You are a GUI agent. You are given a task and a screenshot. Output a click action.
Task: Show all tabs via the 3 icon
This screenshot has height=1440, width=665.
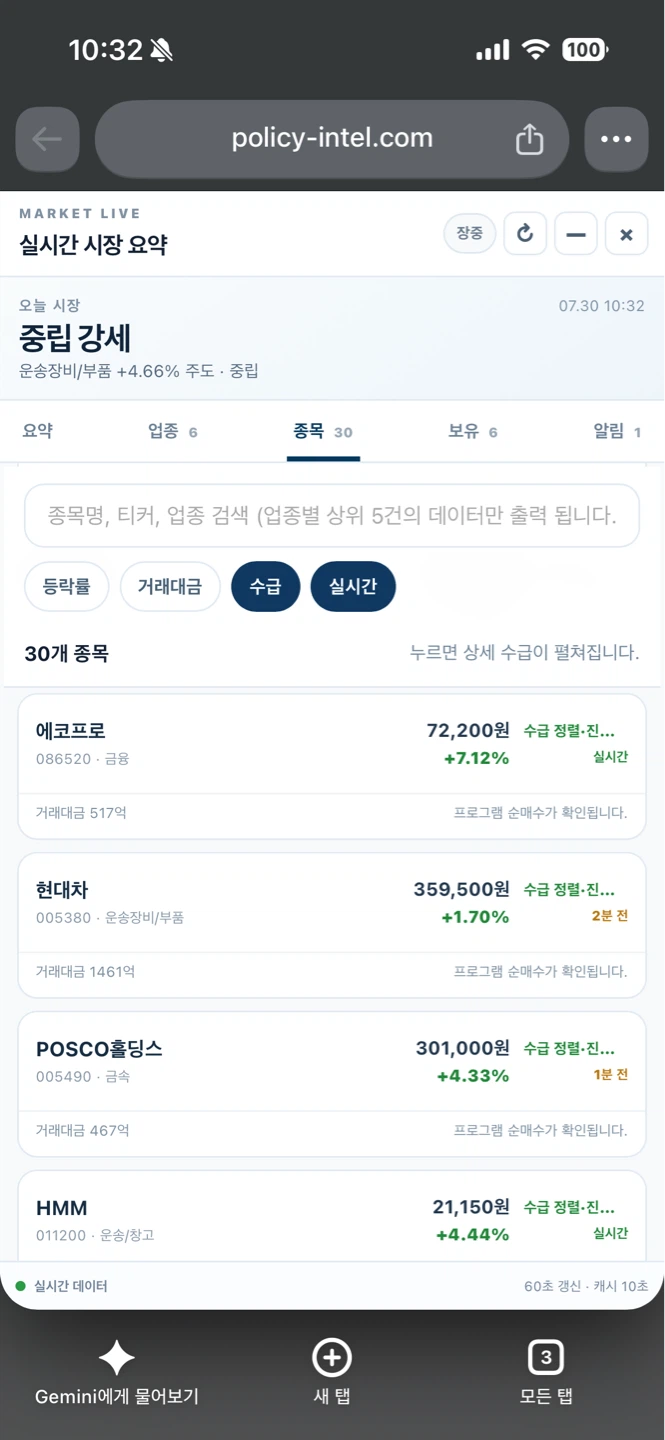coord(546,1357)
